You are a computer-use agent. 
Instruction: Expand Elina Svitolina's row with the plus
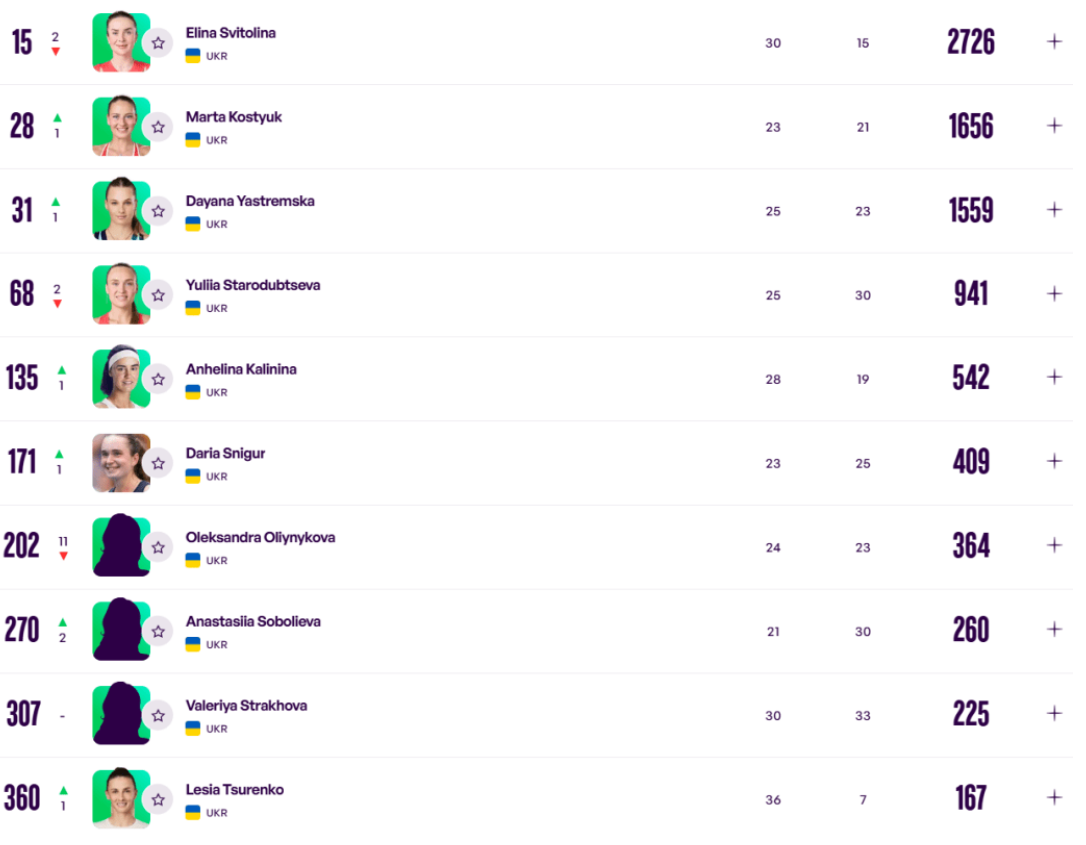click(x=1054, y=42)
